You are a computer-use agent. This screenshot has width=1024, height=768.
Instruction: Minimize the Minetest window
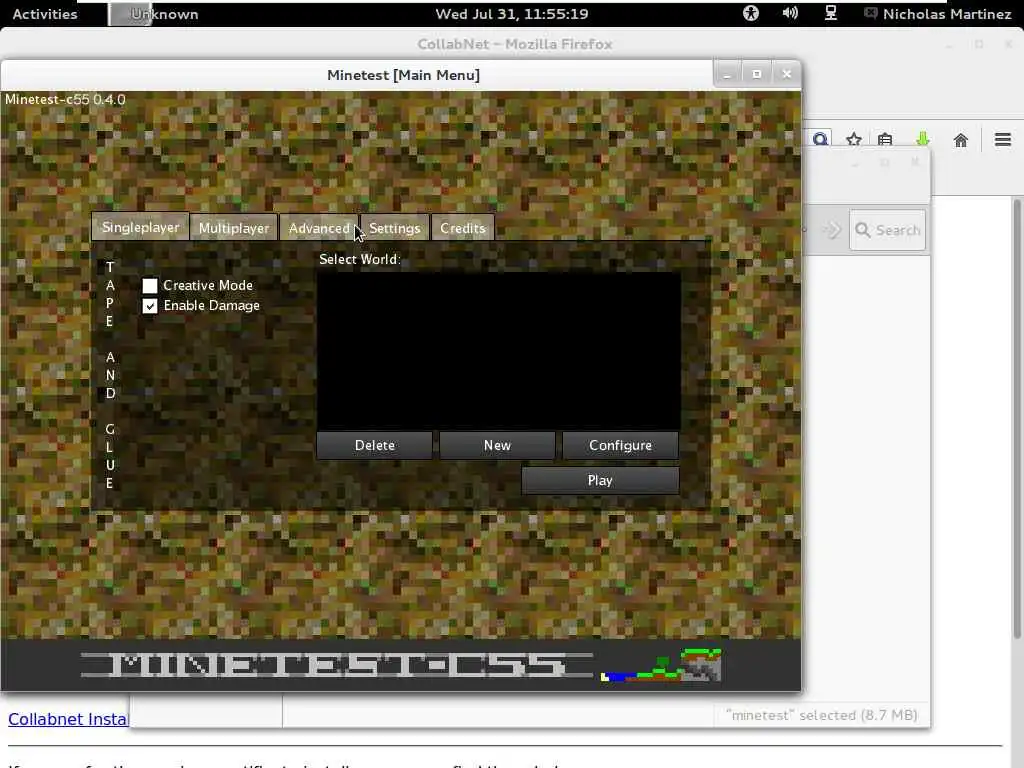pos(727,74)
